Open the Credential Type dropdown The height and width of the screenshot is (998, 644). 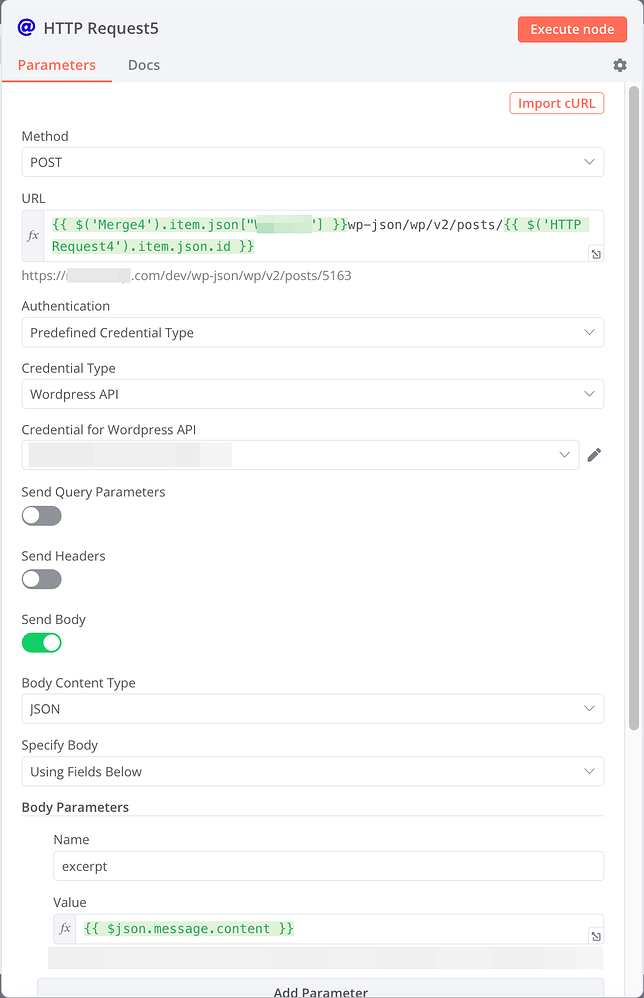tap(314, 393)
